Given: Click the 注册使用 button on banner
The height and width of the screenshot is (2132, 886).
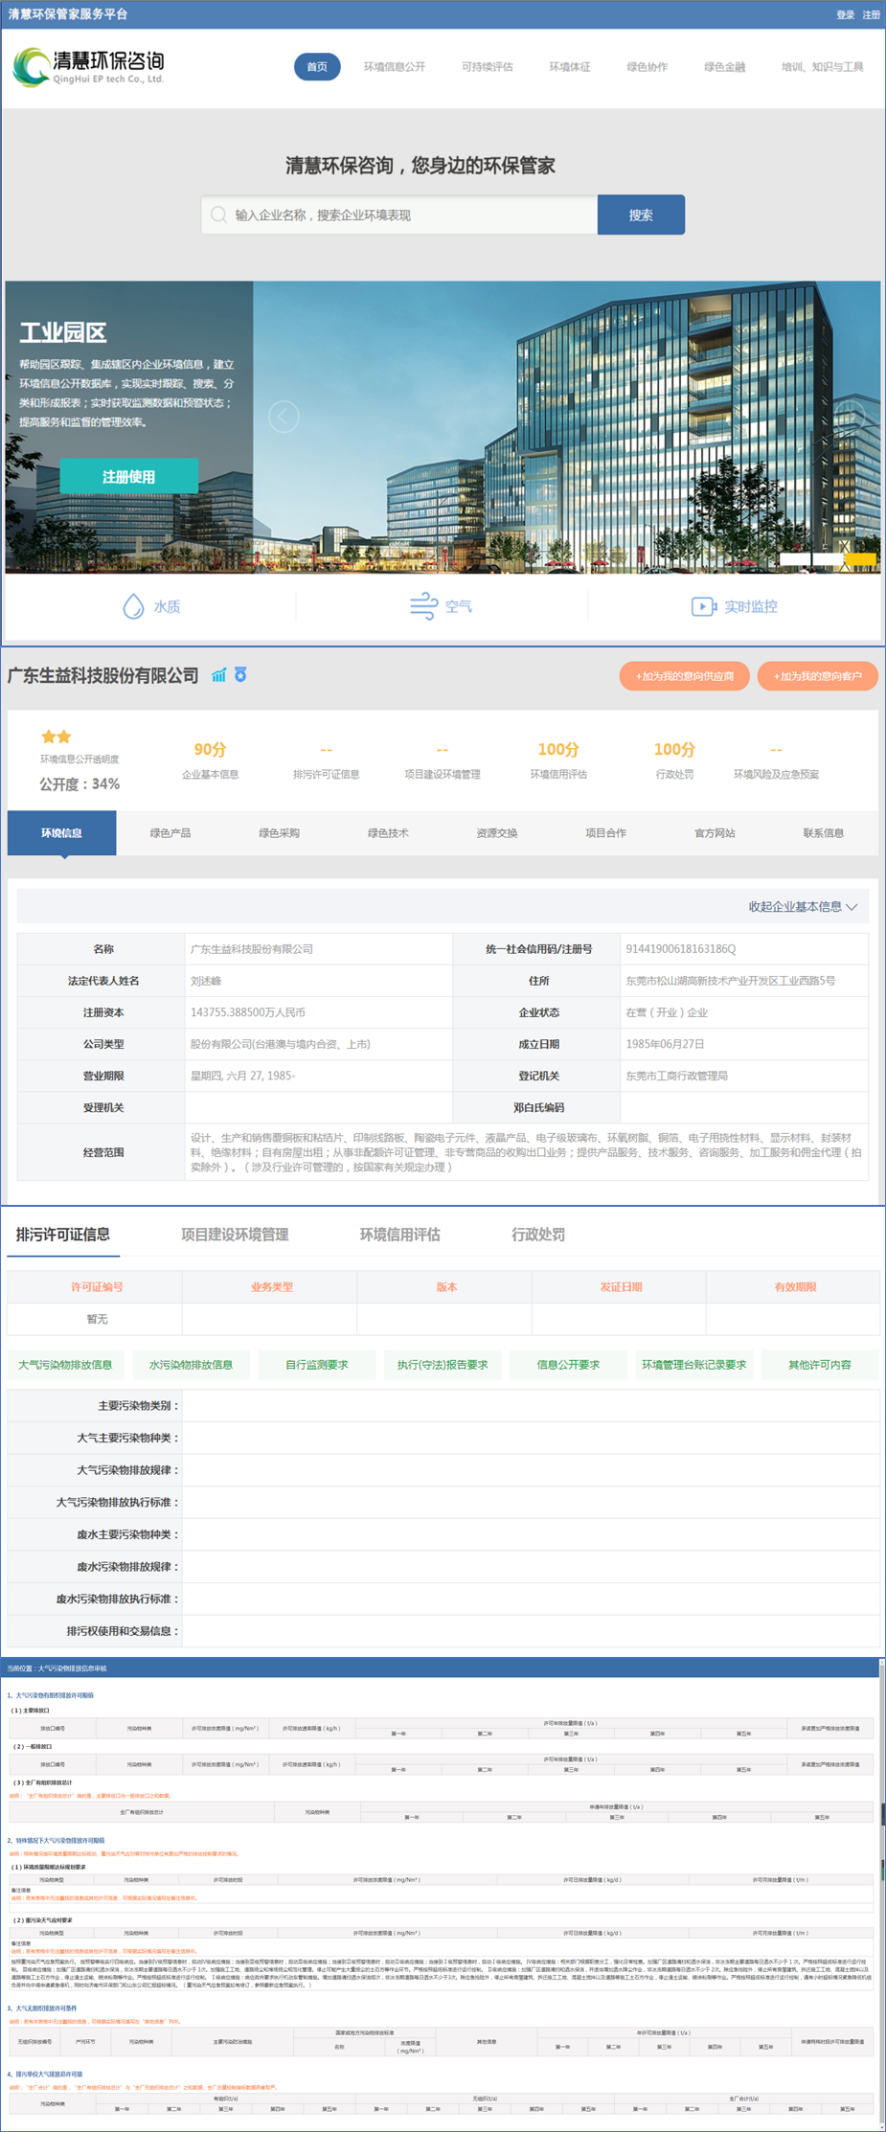Looking at the screenshot, I should pyautogui.click(x=129, y=476).
